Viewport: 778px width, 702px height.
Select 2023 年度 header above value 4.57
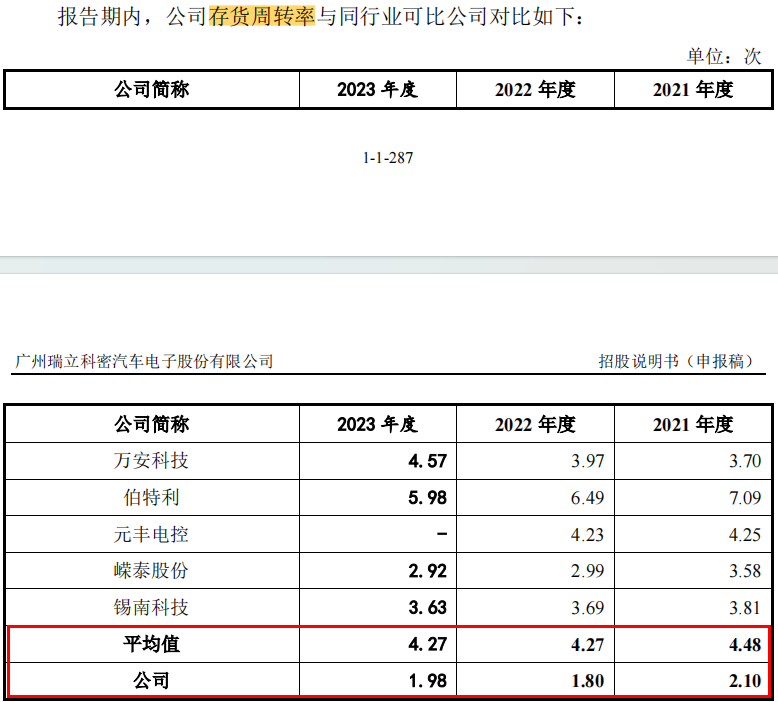coord(378,424)
